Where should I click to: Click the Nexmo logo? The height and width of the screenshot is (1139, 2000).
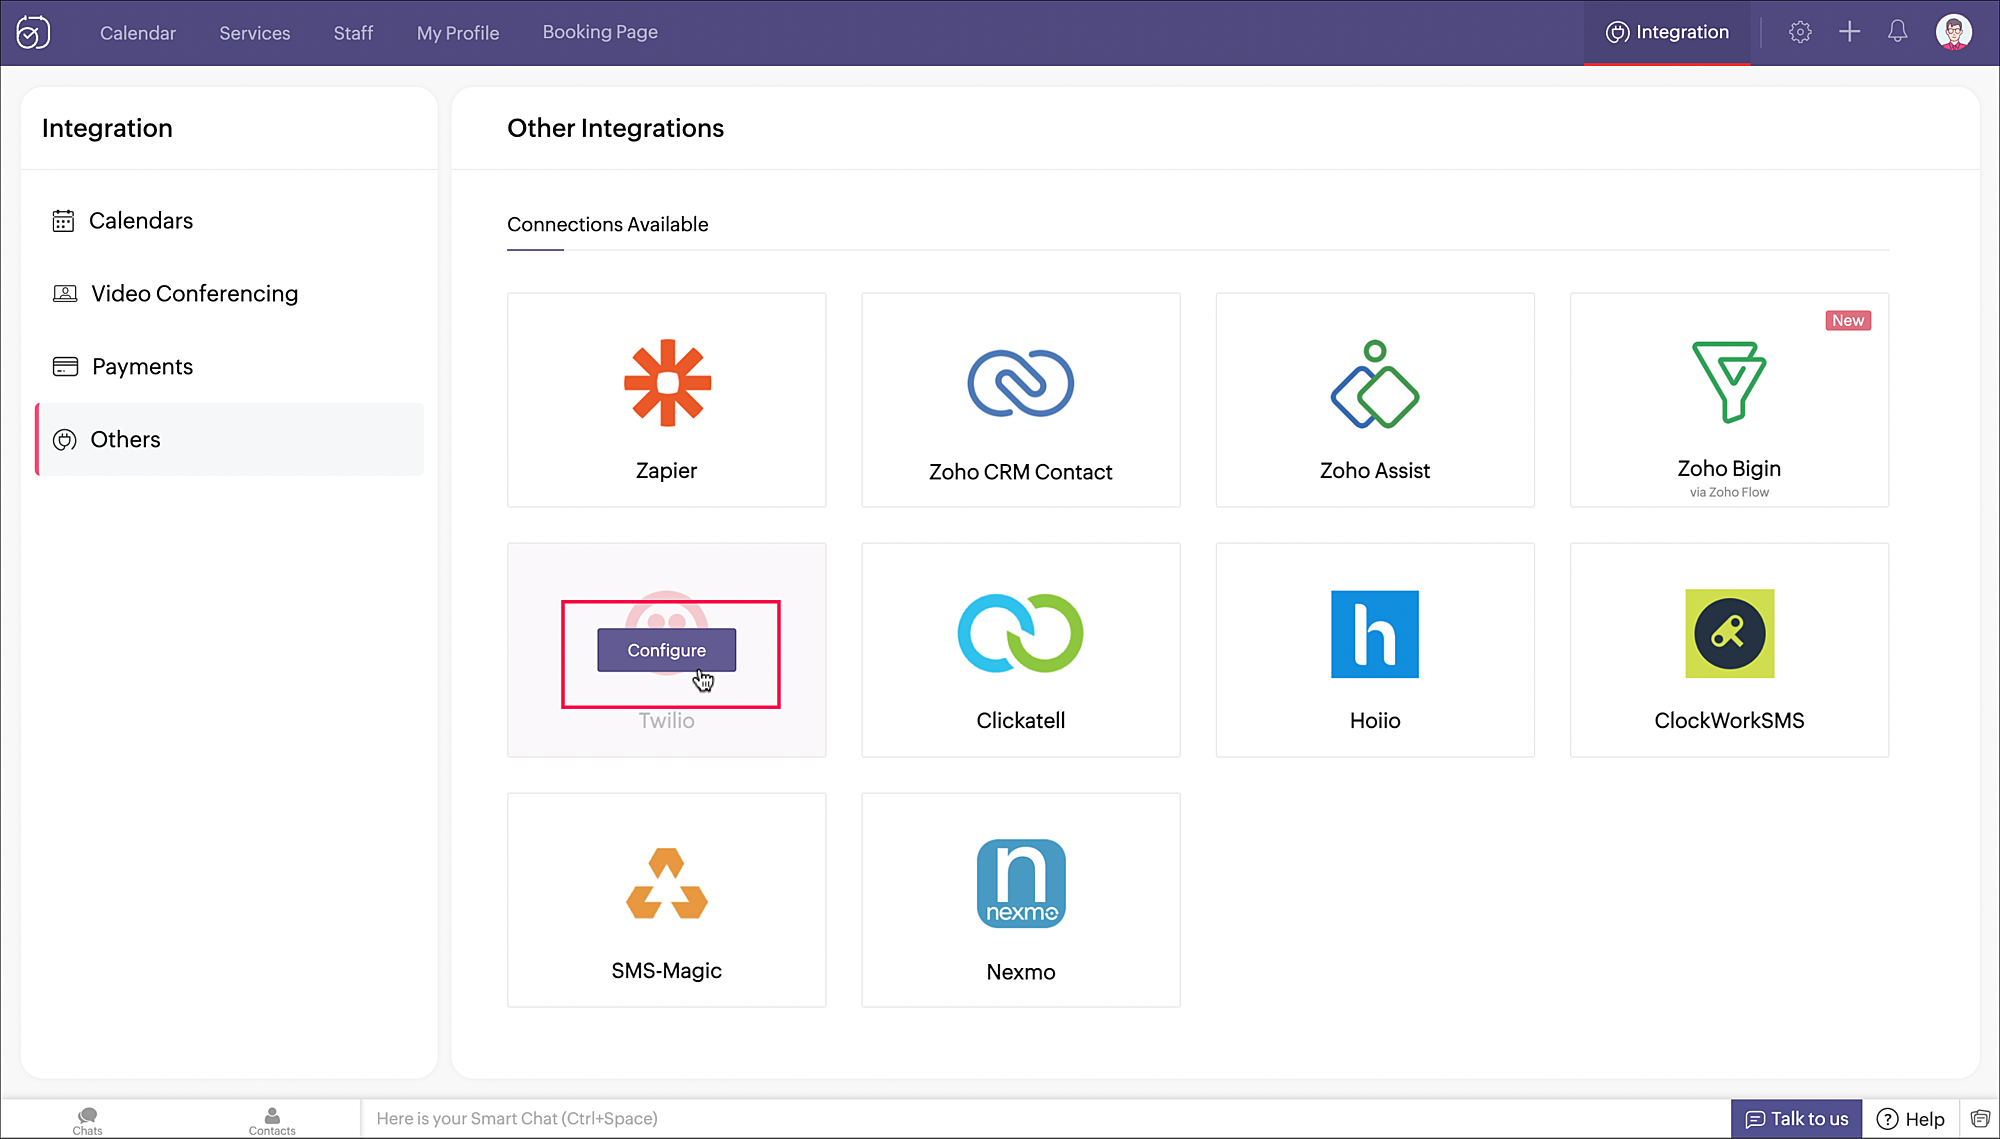[1020, 883]
